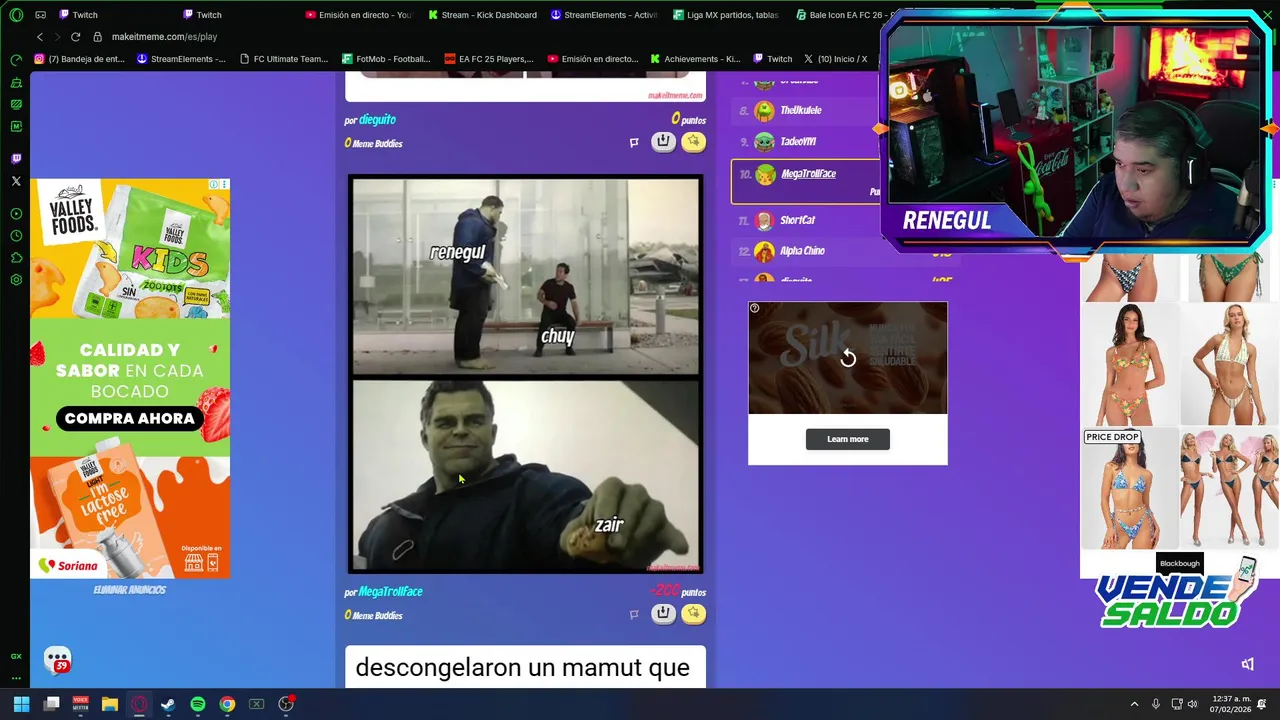Open FC Ultimate Team bookmark
The image size is (1280, 720).
[282, 59]
